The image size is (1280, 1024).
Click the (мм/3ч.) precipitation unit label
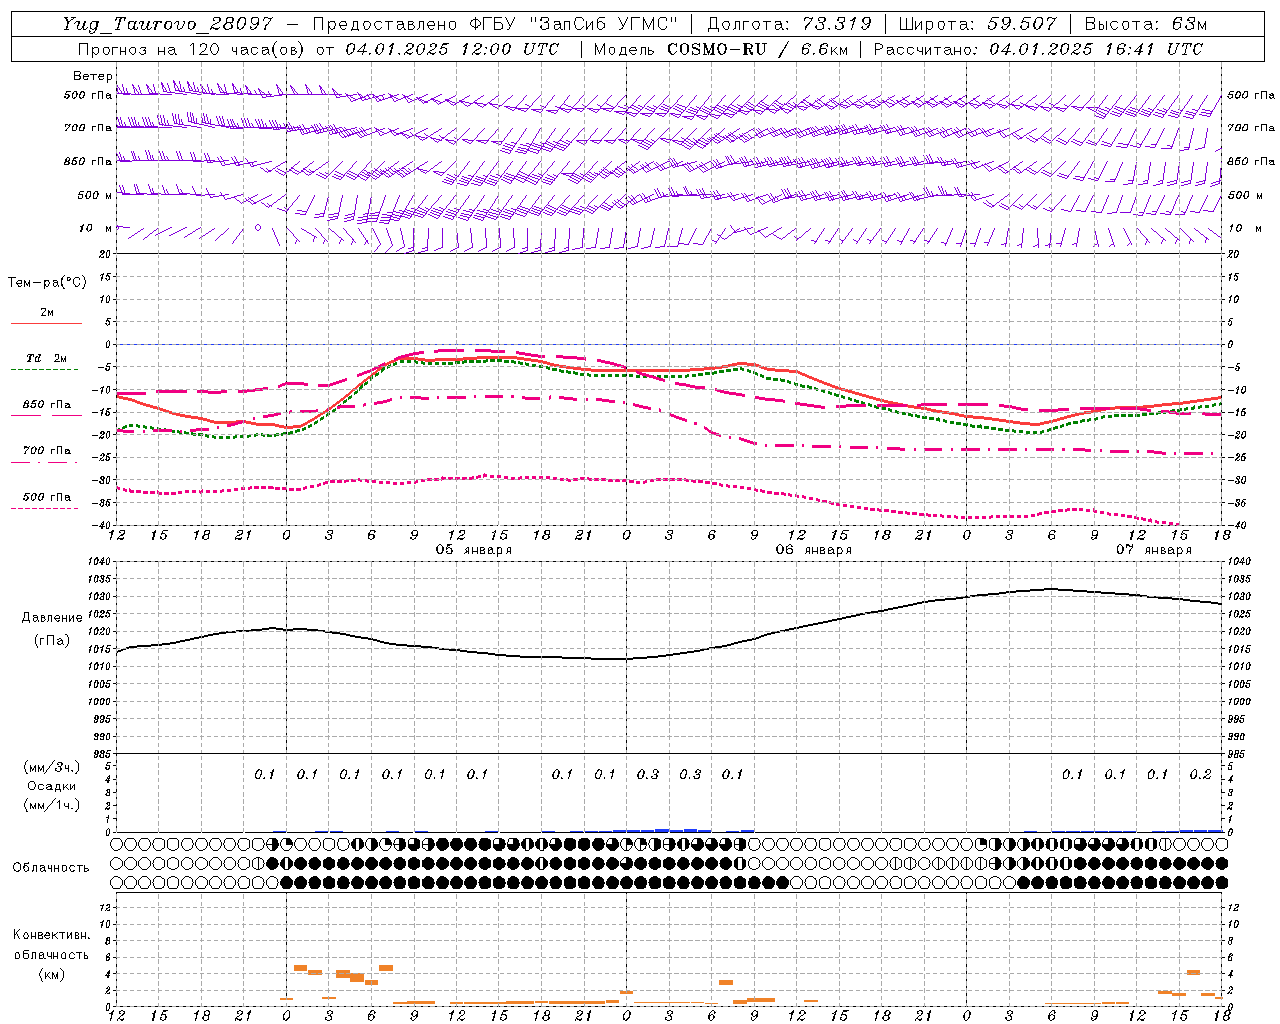point(52,767)
